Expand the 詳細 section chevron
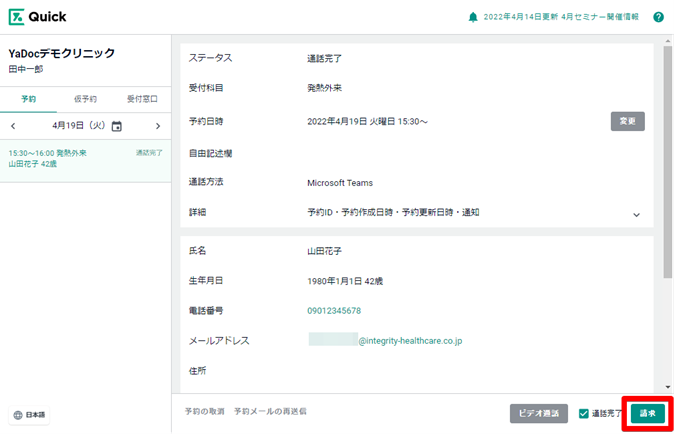 click(636, 213)
